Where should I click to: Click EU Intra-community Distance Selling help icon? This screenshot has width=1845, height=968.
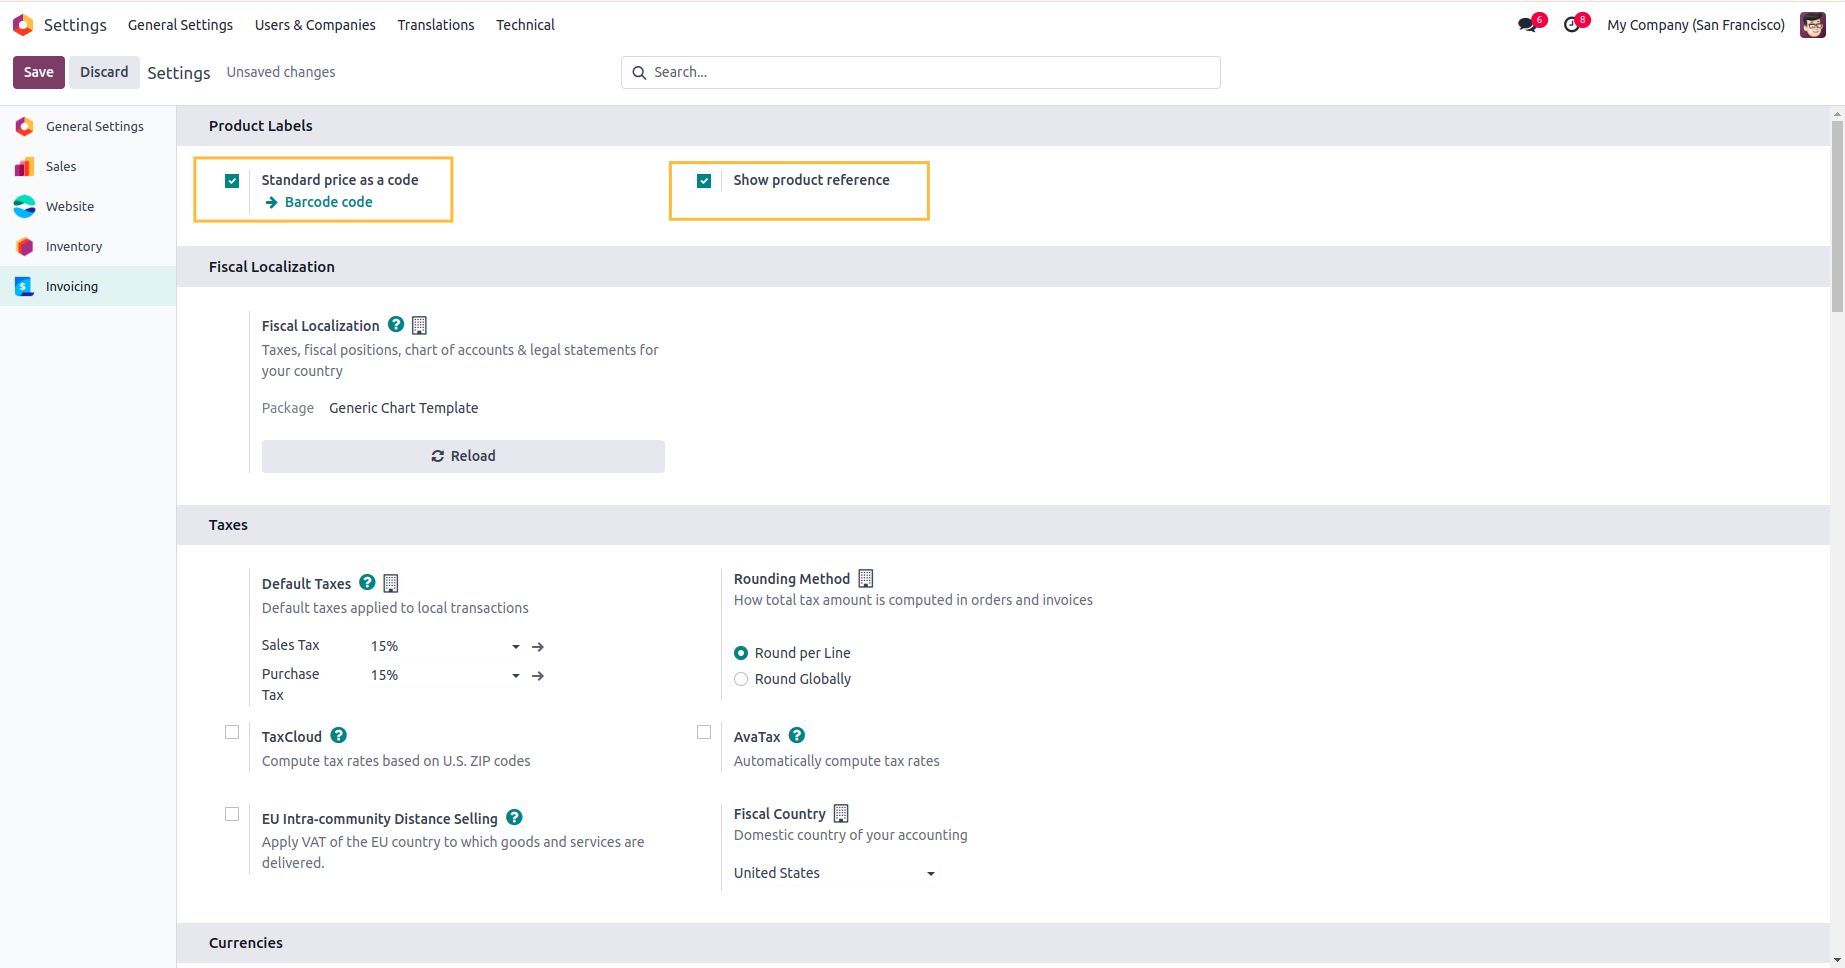coord(514,818)
